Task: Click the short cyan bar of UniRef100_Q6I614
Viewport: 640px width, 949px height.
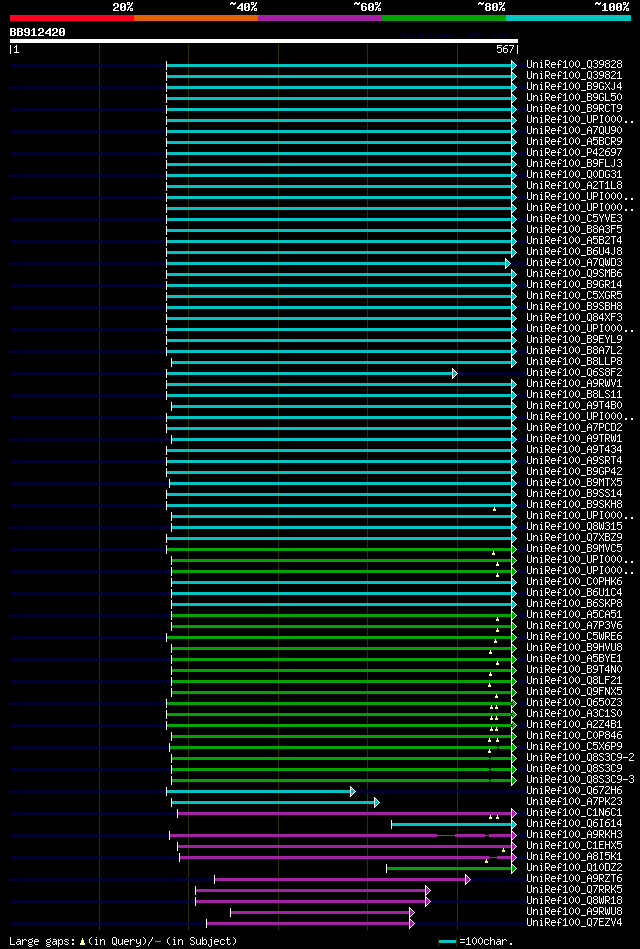Action: click(x=454, y=824)
